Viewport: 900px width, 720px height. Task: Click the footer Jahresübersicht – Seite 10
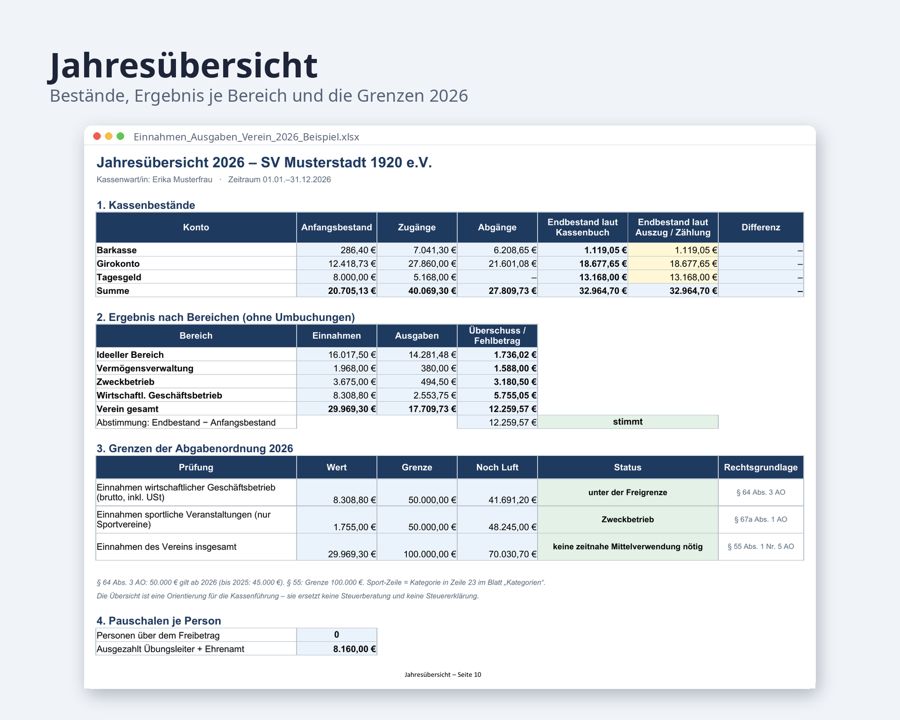pos(443,675)
